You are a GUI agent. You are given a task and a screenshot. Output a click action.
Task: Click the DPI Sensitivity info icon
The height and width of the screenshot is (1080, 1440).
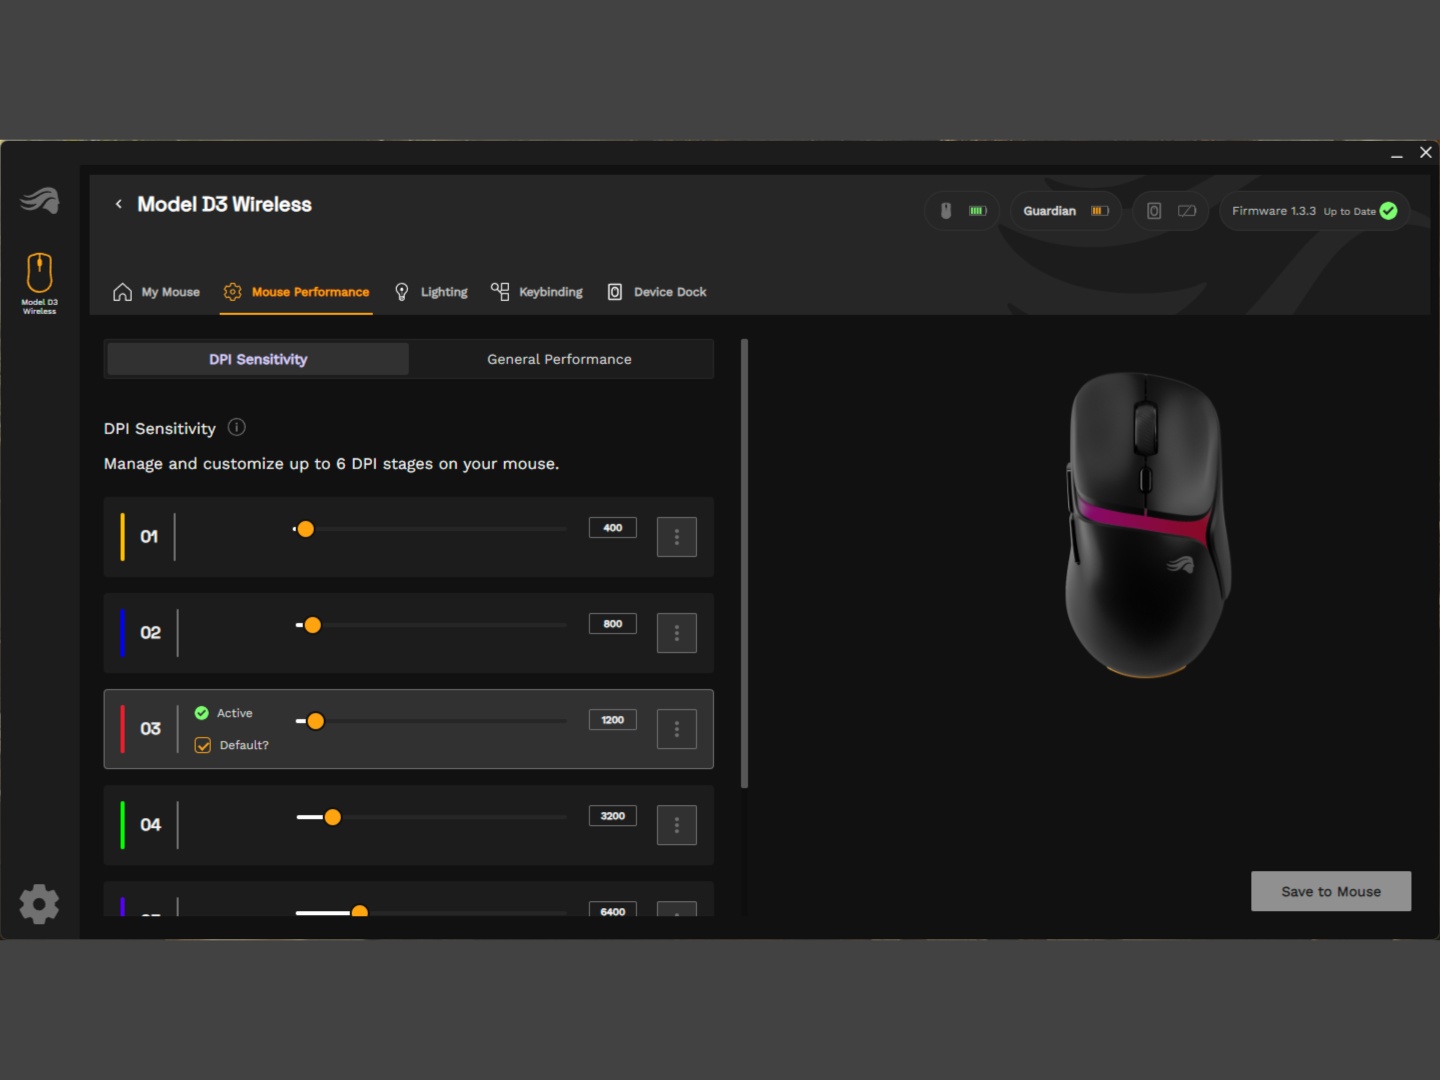(x=237, y=428)
